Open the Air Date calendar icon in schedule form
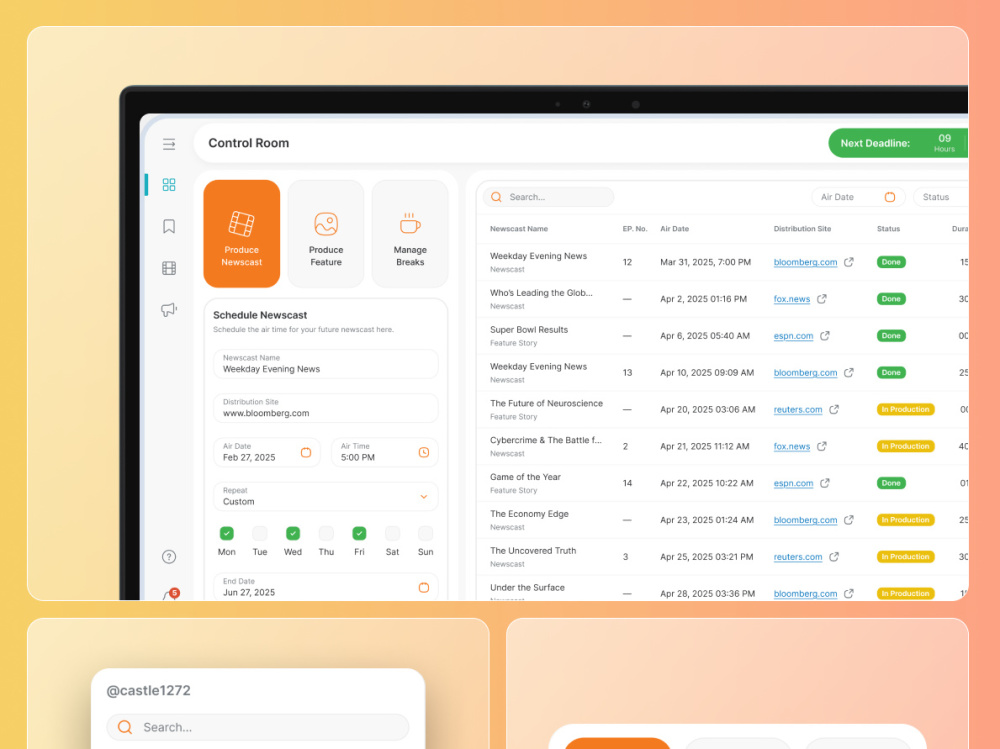 (x=306, y=452)
